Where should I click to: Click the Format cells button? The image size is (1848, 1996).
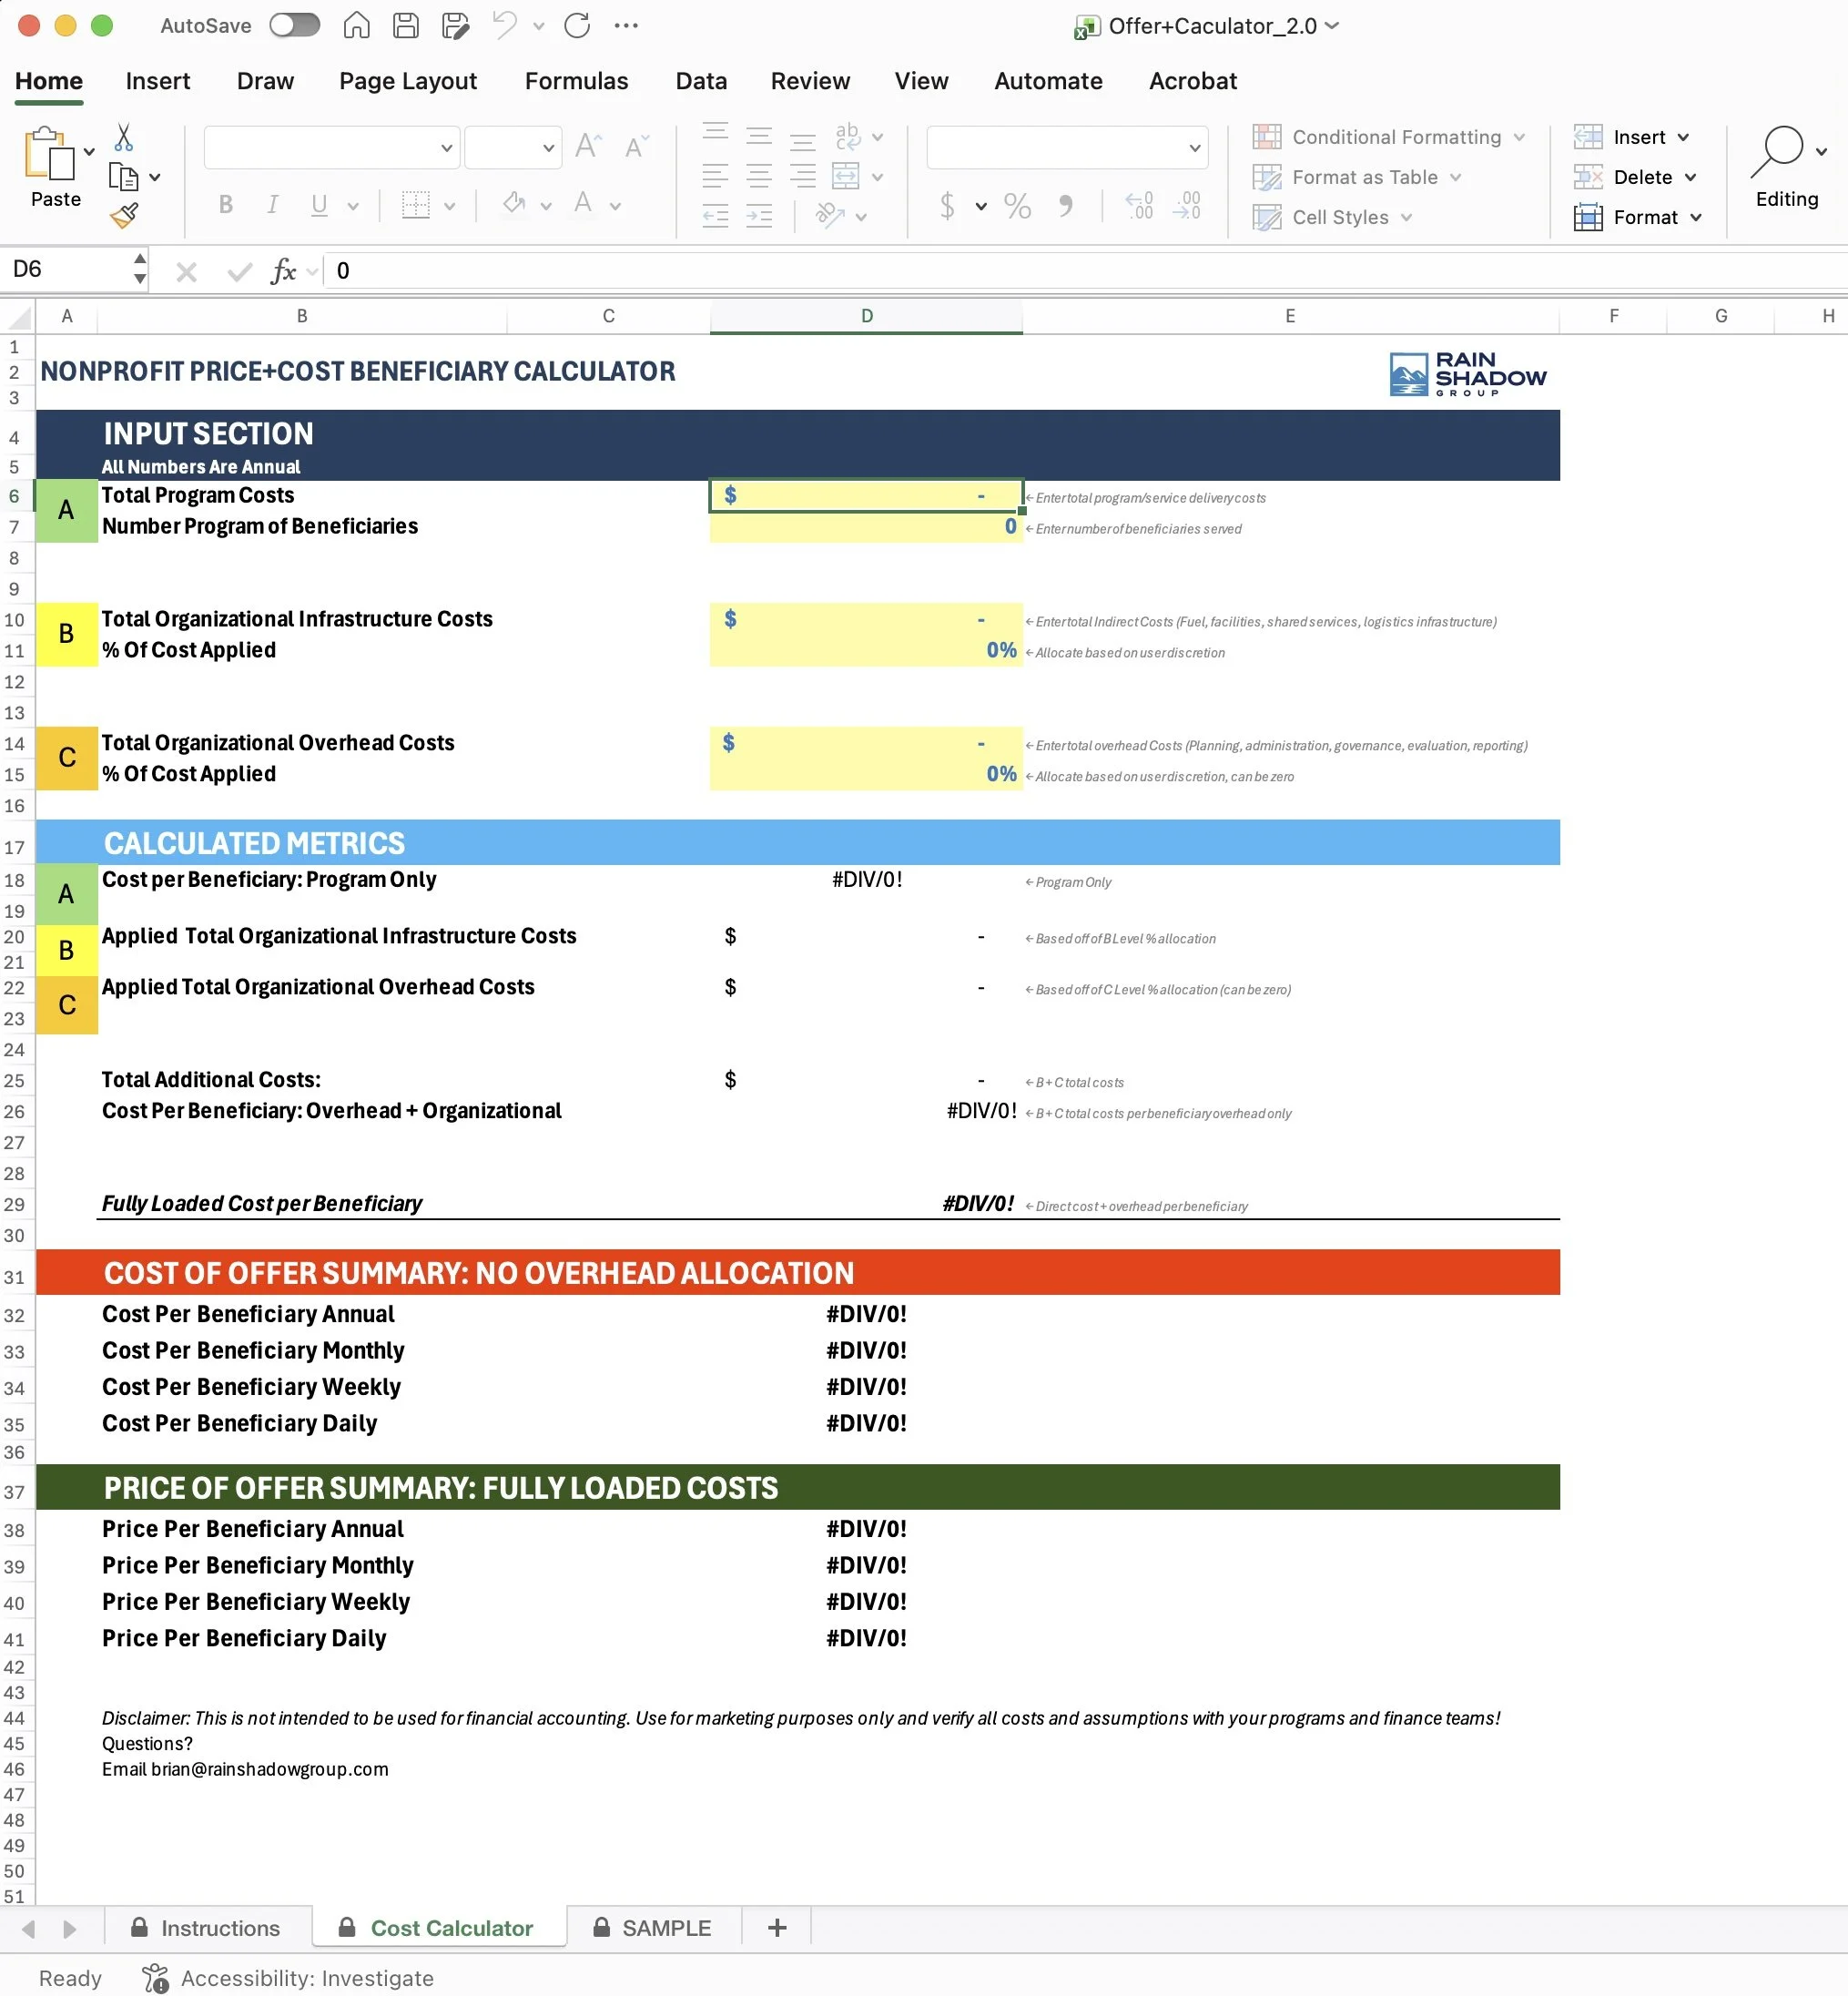pyautogui.click(x=1638, y=217)
